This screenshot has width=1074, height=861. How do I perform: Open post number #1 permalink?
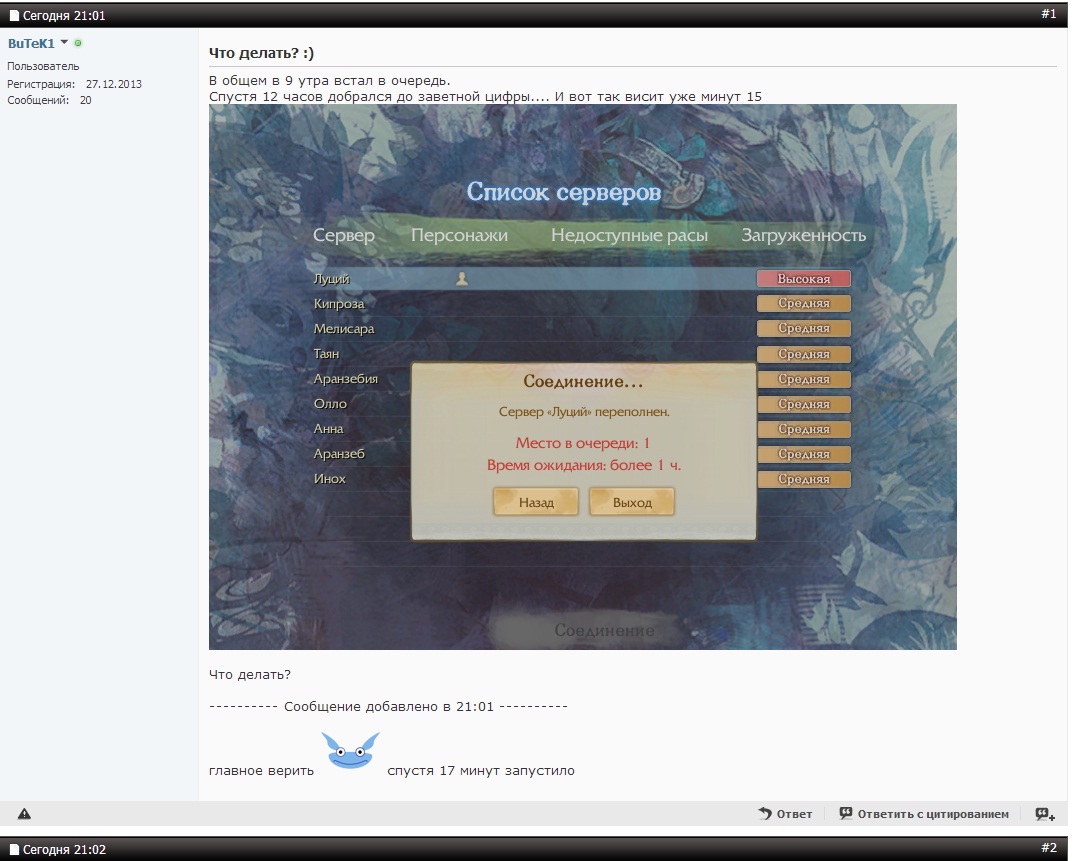coord(1049,14)
